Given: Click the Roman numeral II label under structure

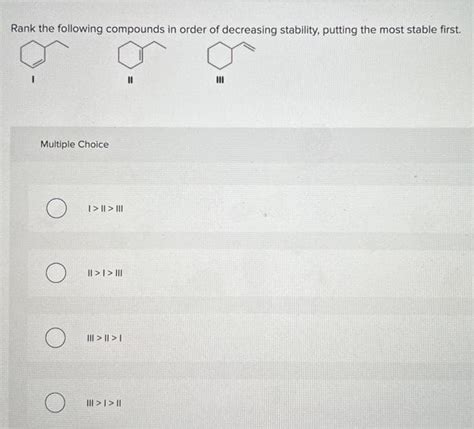Looking at the screenshot, I should click(x=131, y=80).
